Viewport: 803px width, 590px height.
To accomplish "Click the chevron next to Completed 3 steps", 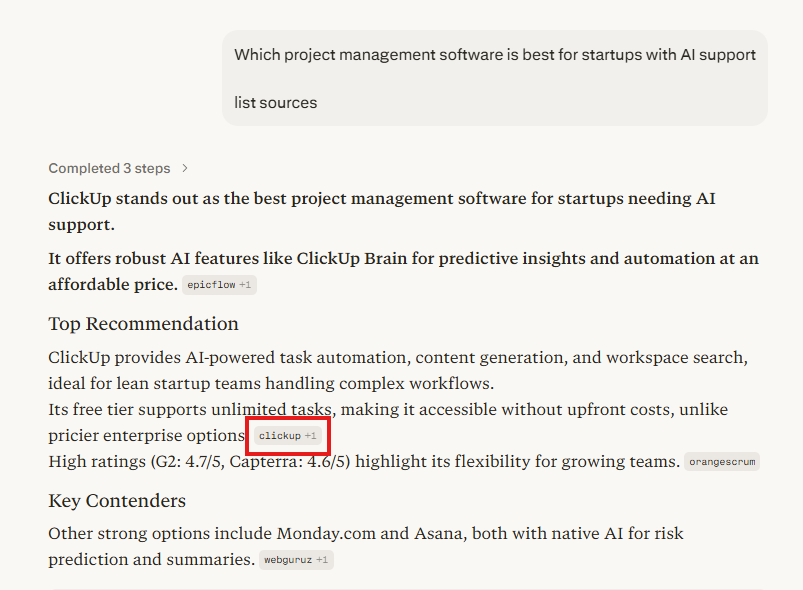I will point(185,168).
